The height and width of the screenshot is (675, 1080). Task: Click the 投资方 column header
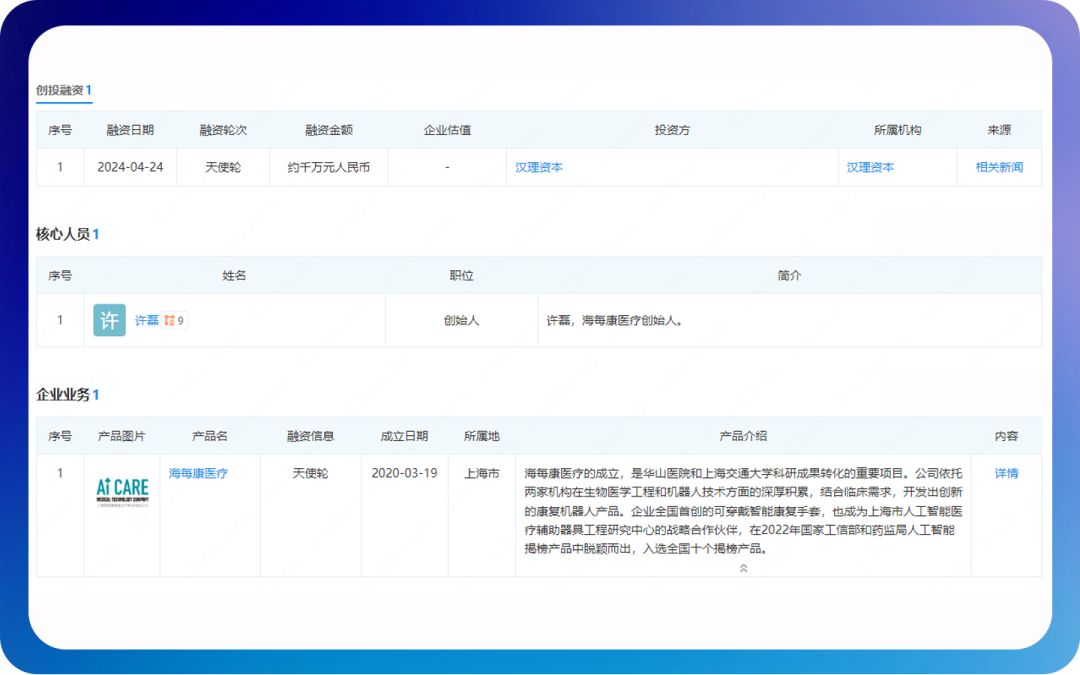tap(672, 130)
